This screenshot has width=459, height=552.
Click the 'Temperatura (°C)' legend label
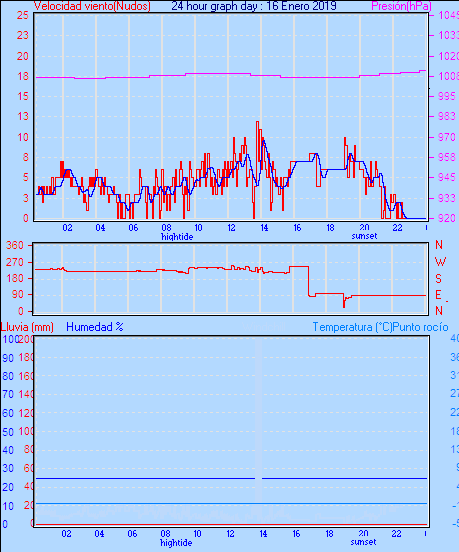click(352, 327)
